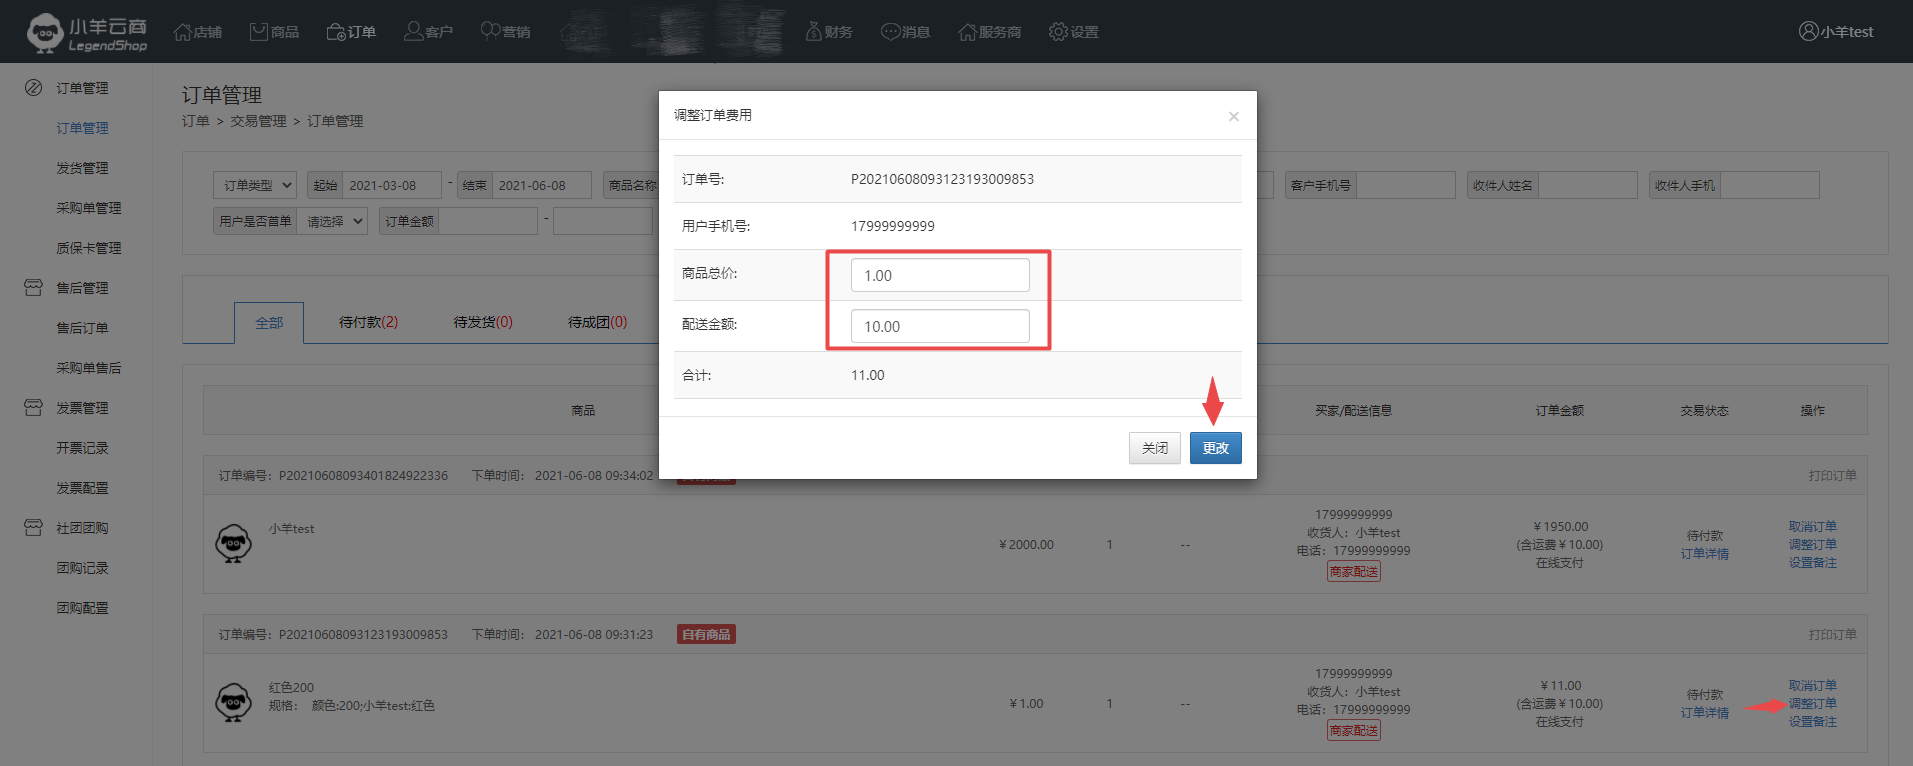
Task: Click the blue 更改 button
Action: [x=1215, y=448]
